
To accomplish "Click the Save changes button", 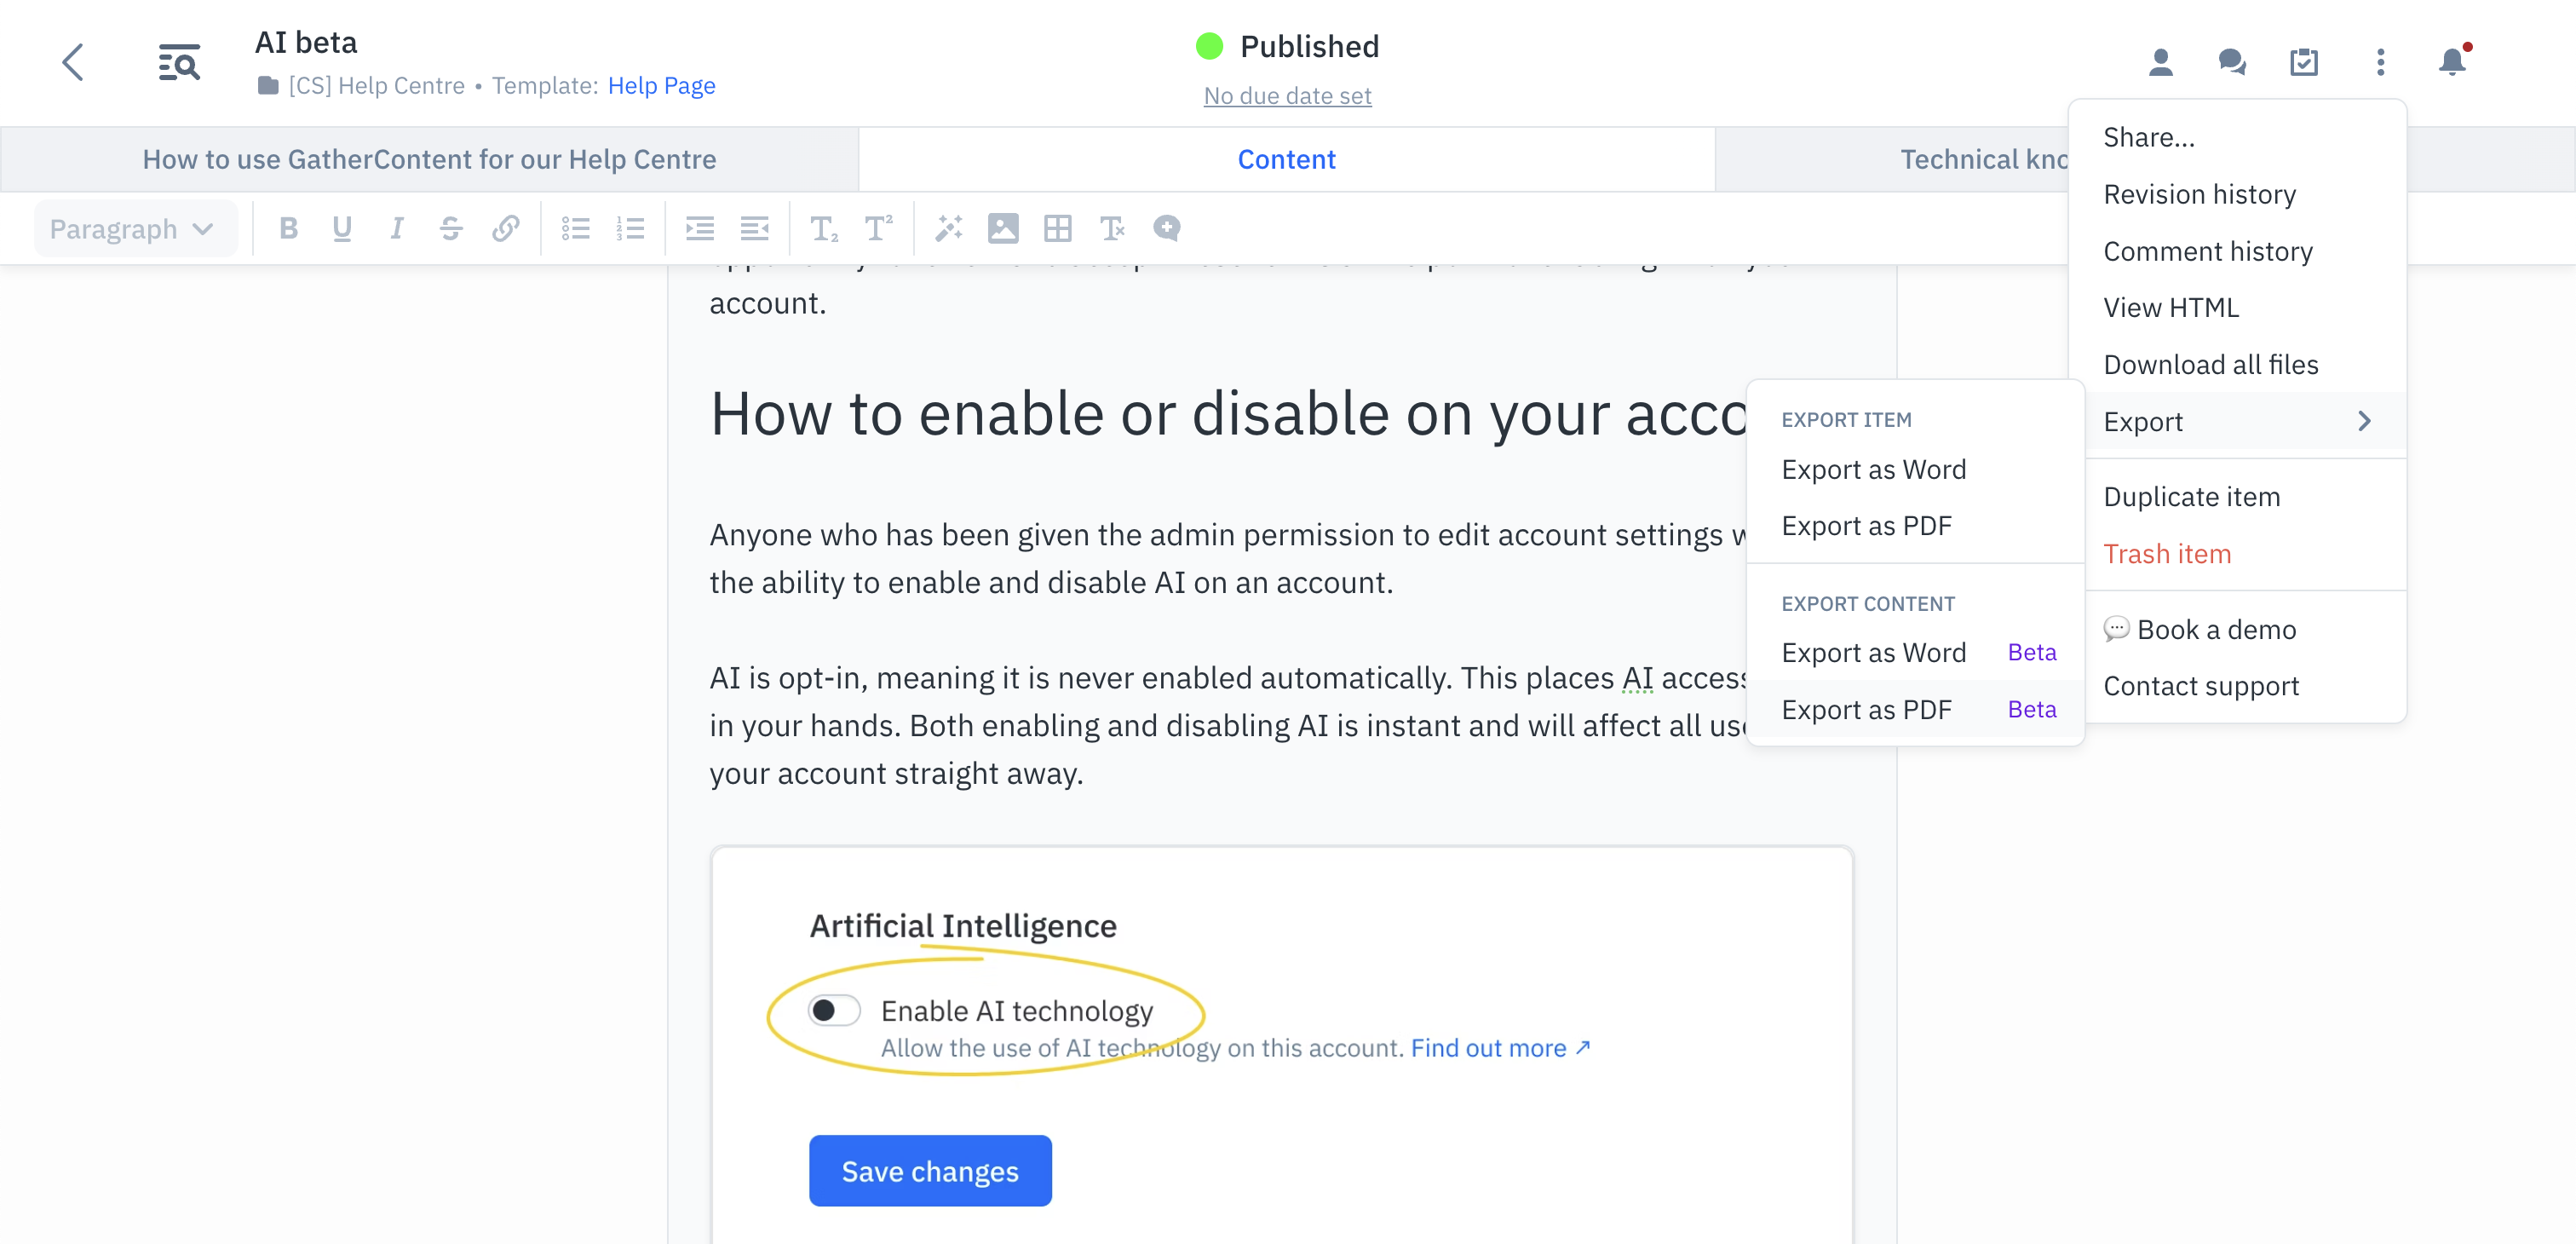I will 930,1170.
